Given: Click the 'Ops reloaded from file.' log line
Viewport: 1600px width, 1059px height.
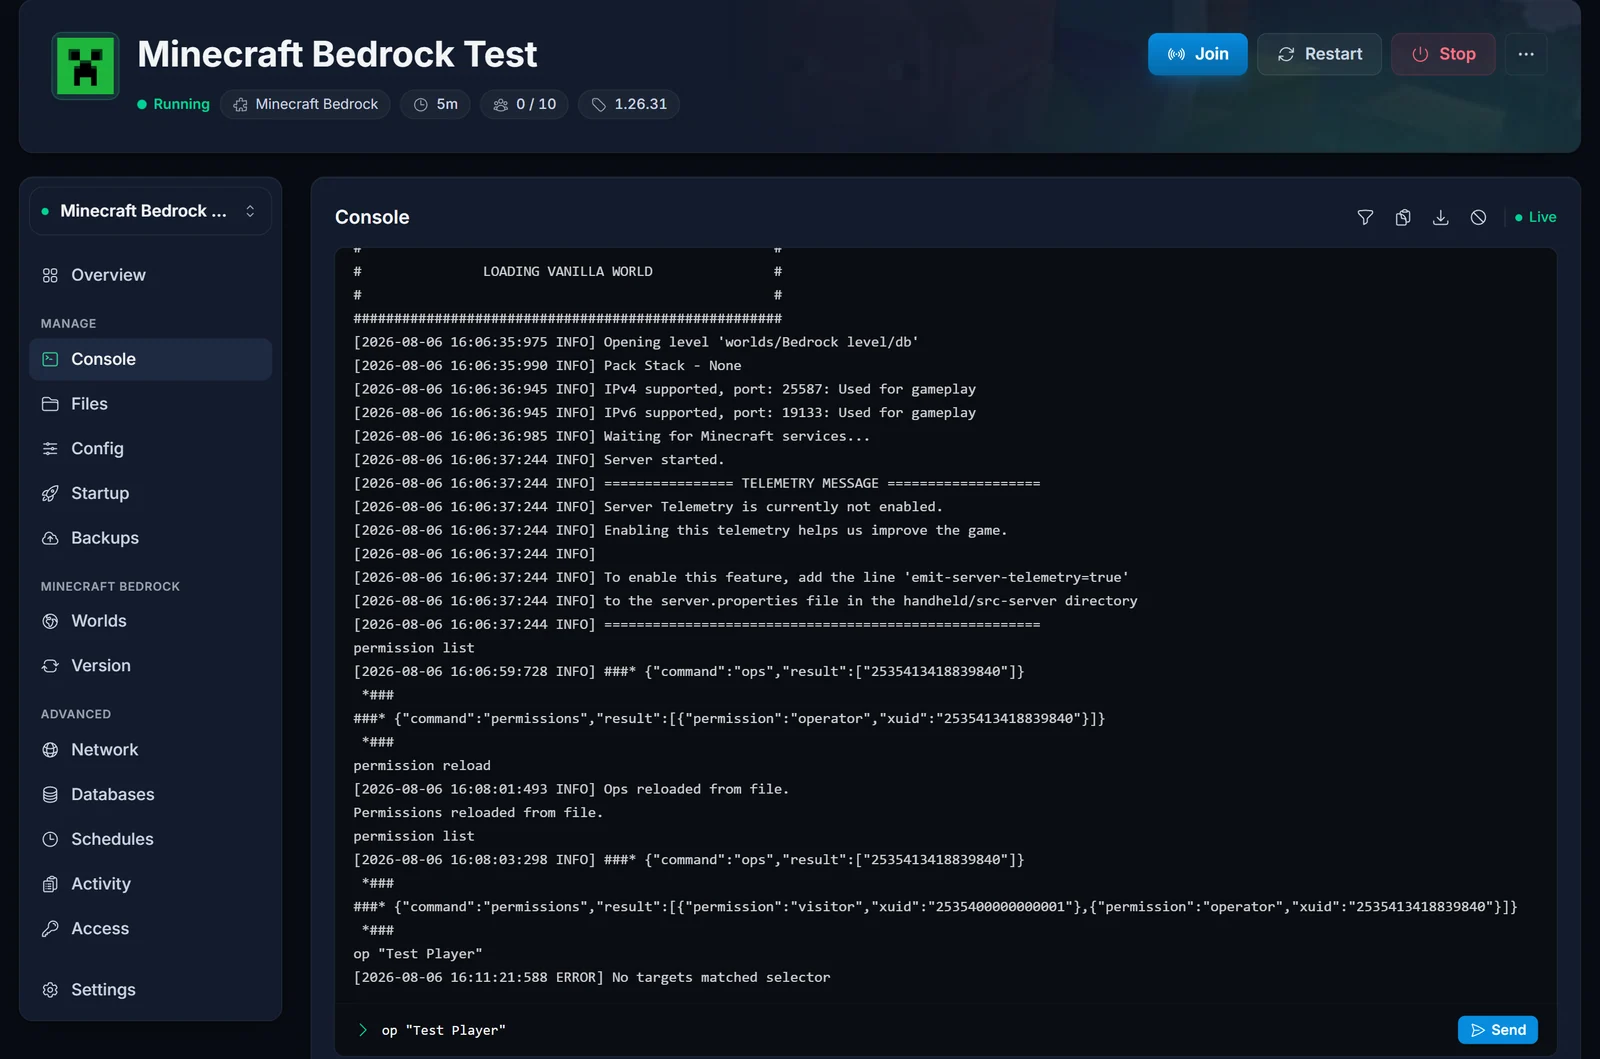Looking at the screenshot, I should coord(571,790).
